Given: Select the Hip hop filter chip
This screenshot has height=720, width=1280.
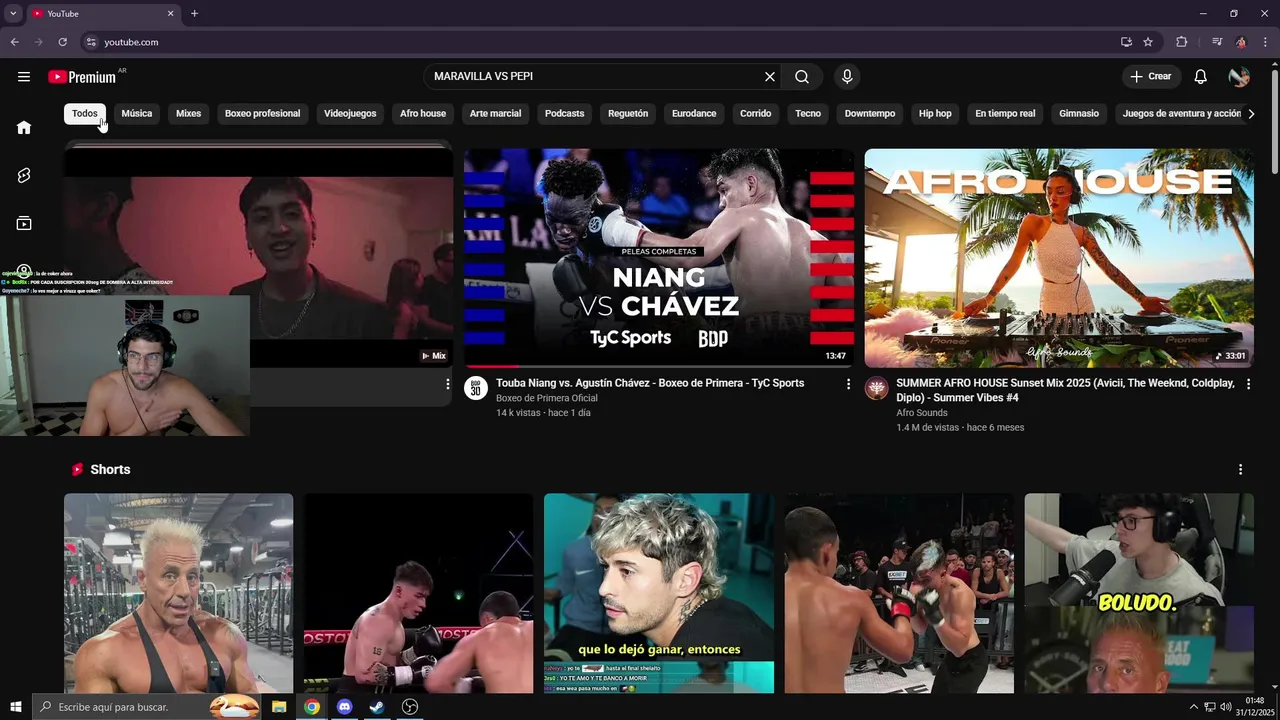Looking at the screenshot, I should (935, 113).
